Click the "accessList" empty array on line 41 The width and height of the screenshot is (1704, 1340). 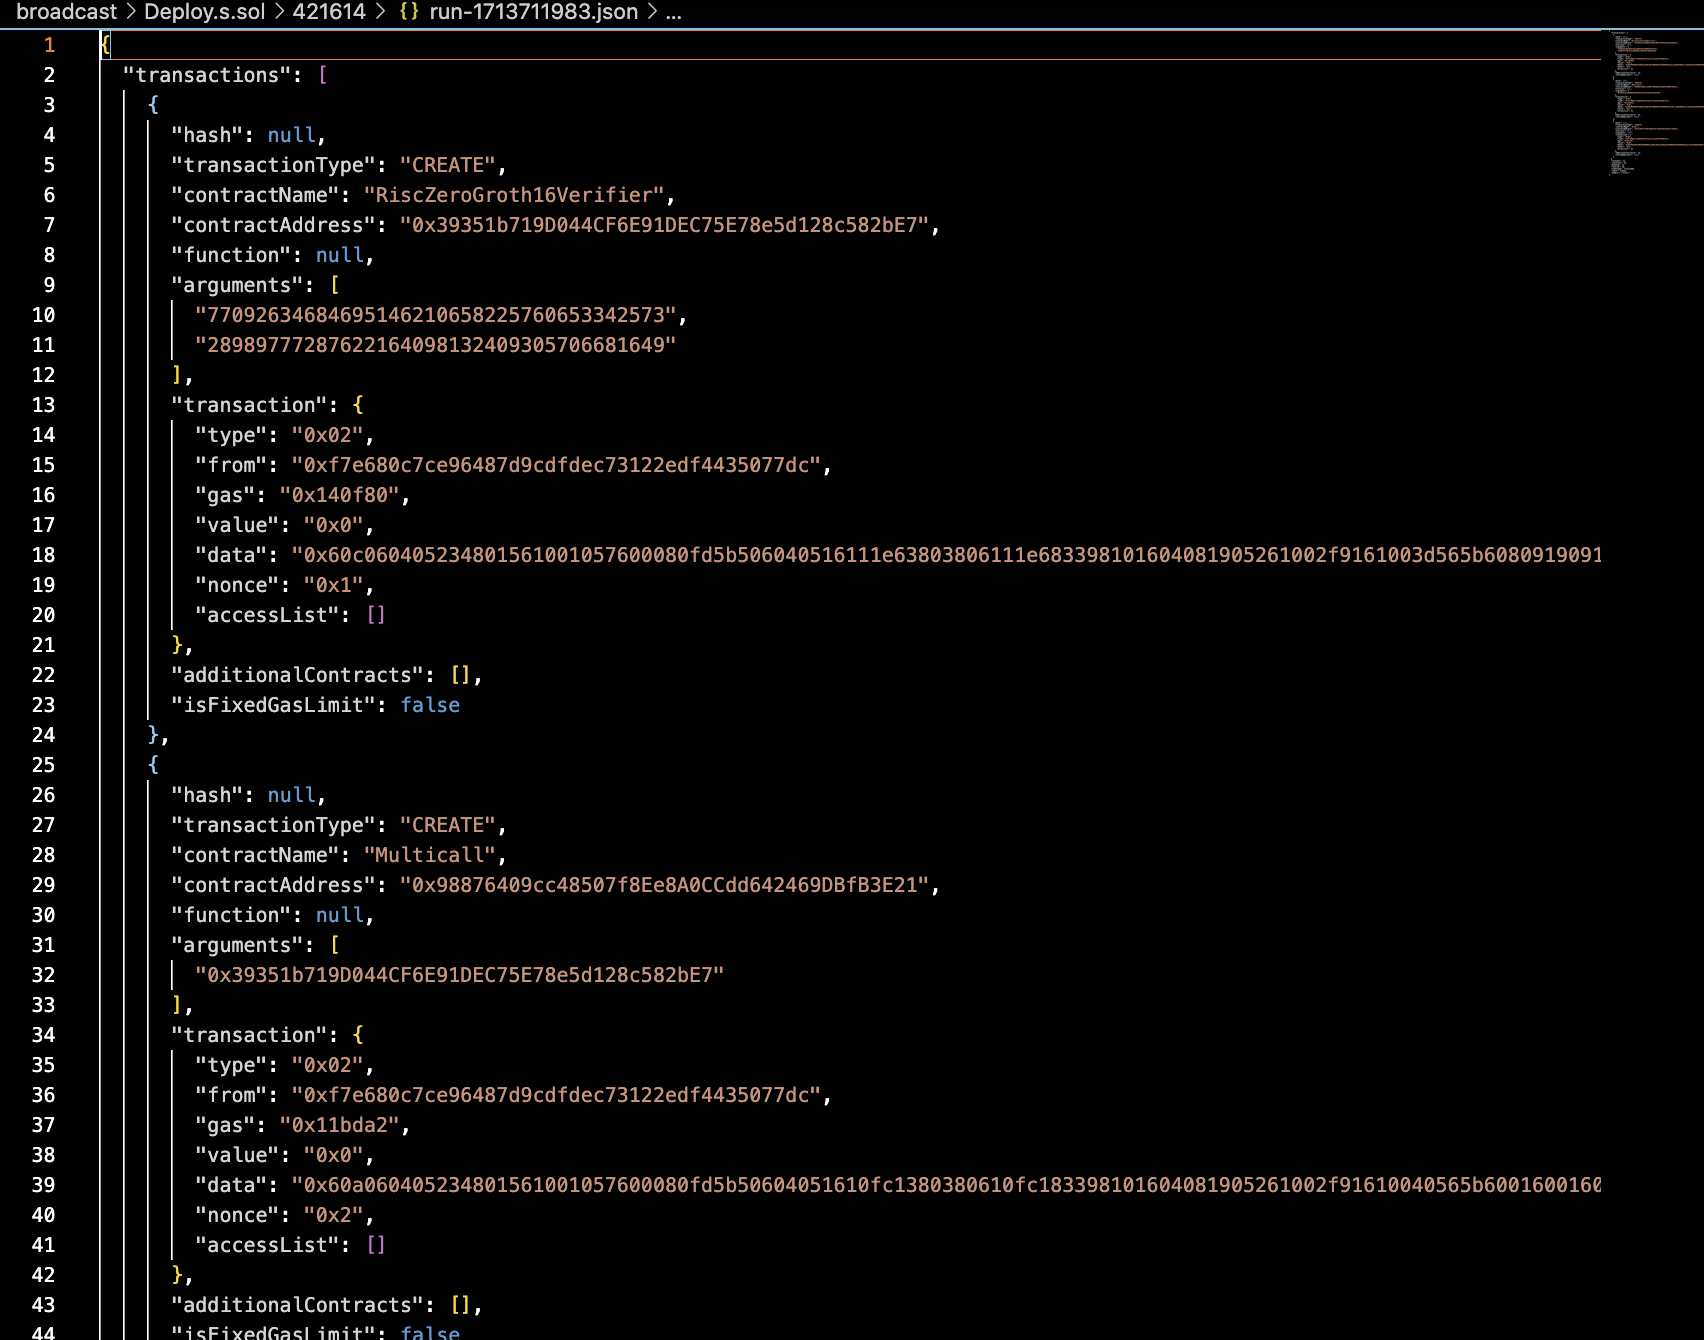[376, 1245]
